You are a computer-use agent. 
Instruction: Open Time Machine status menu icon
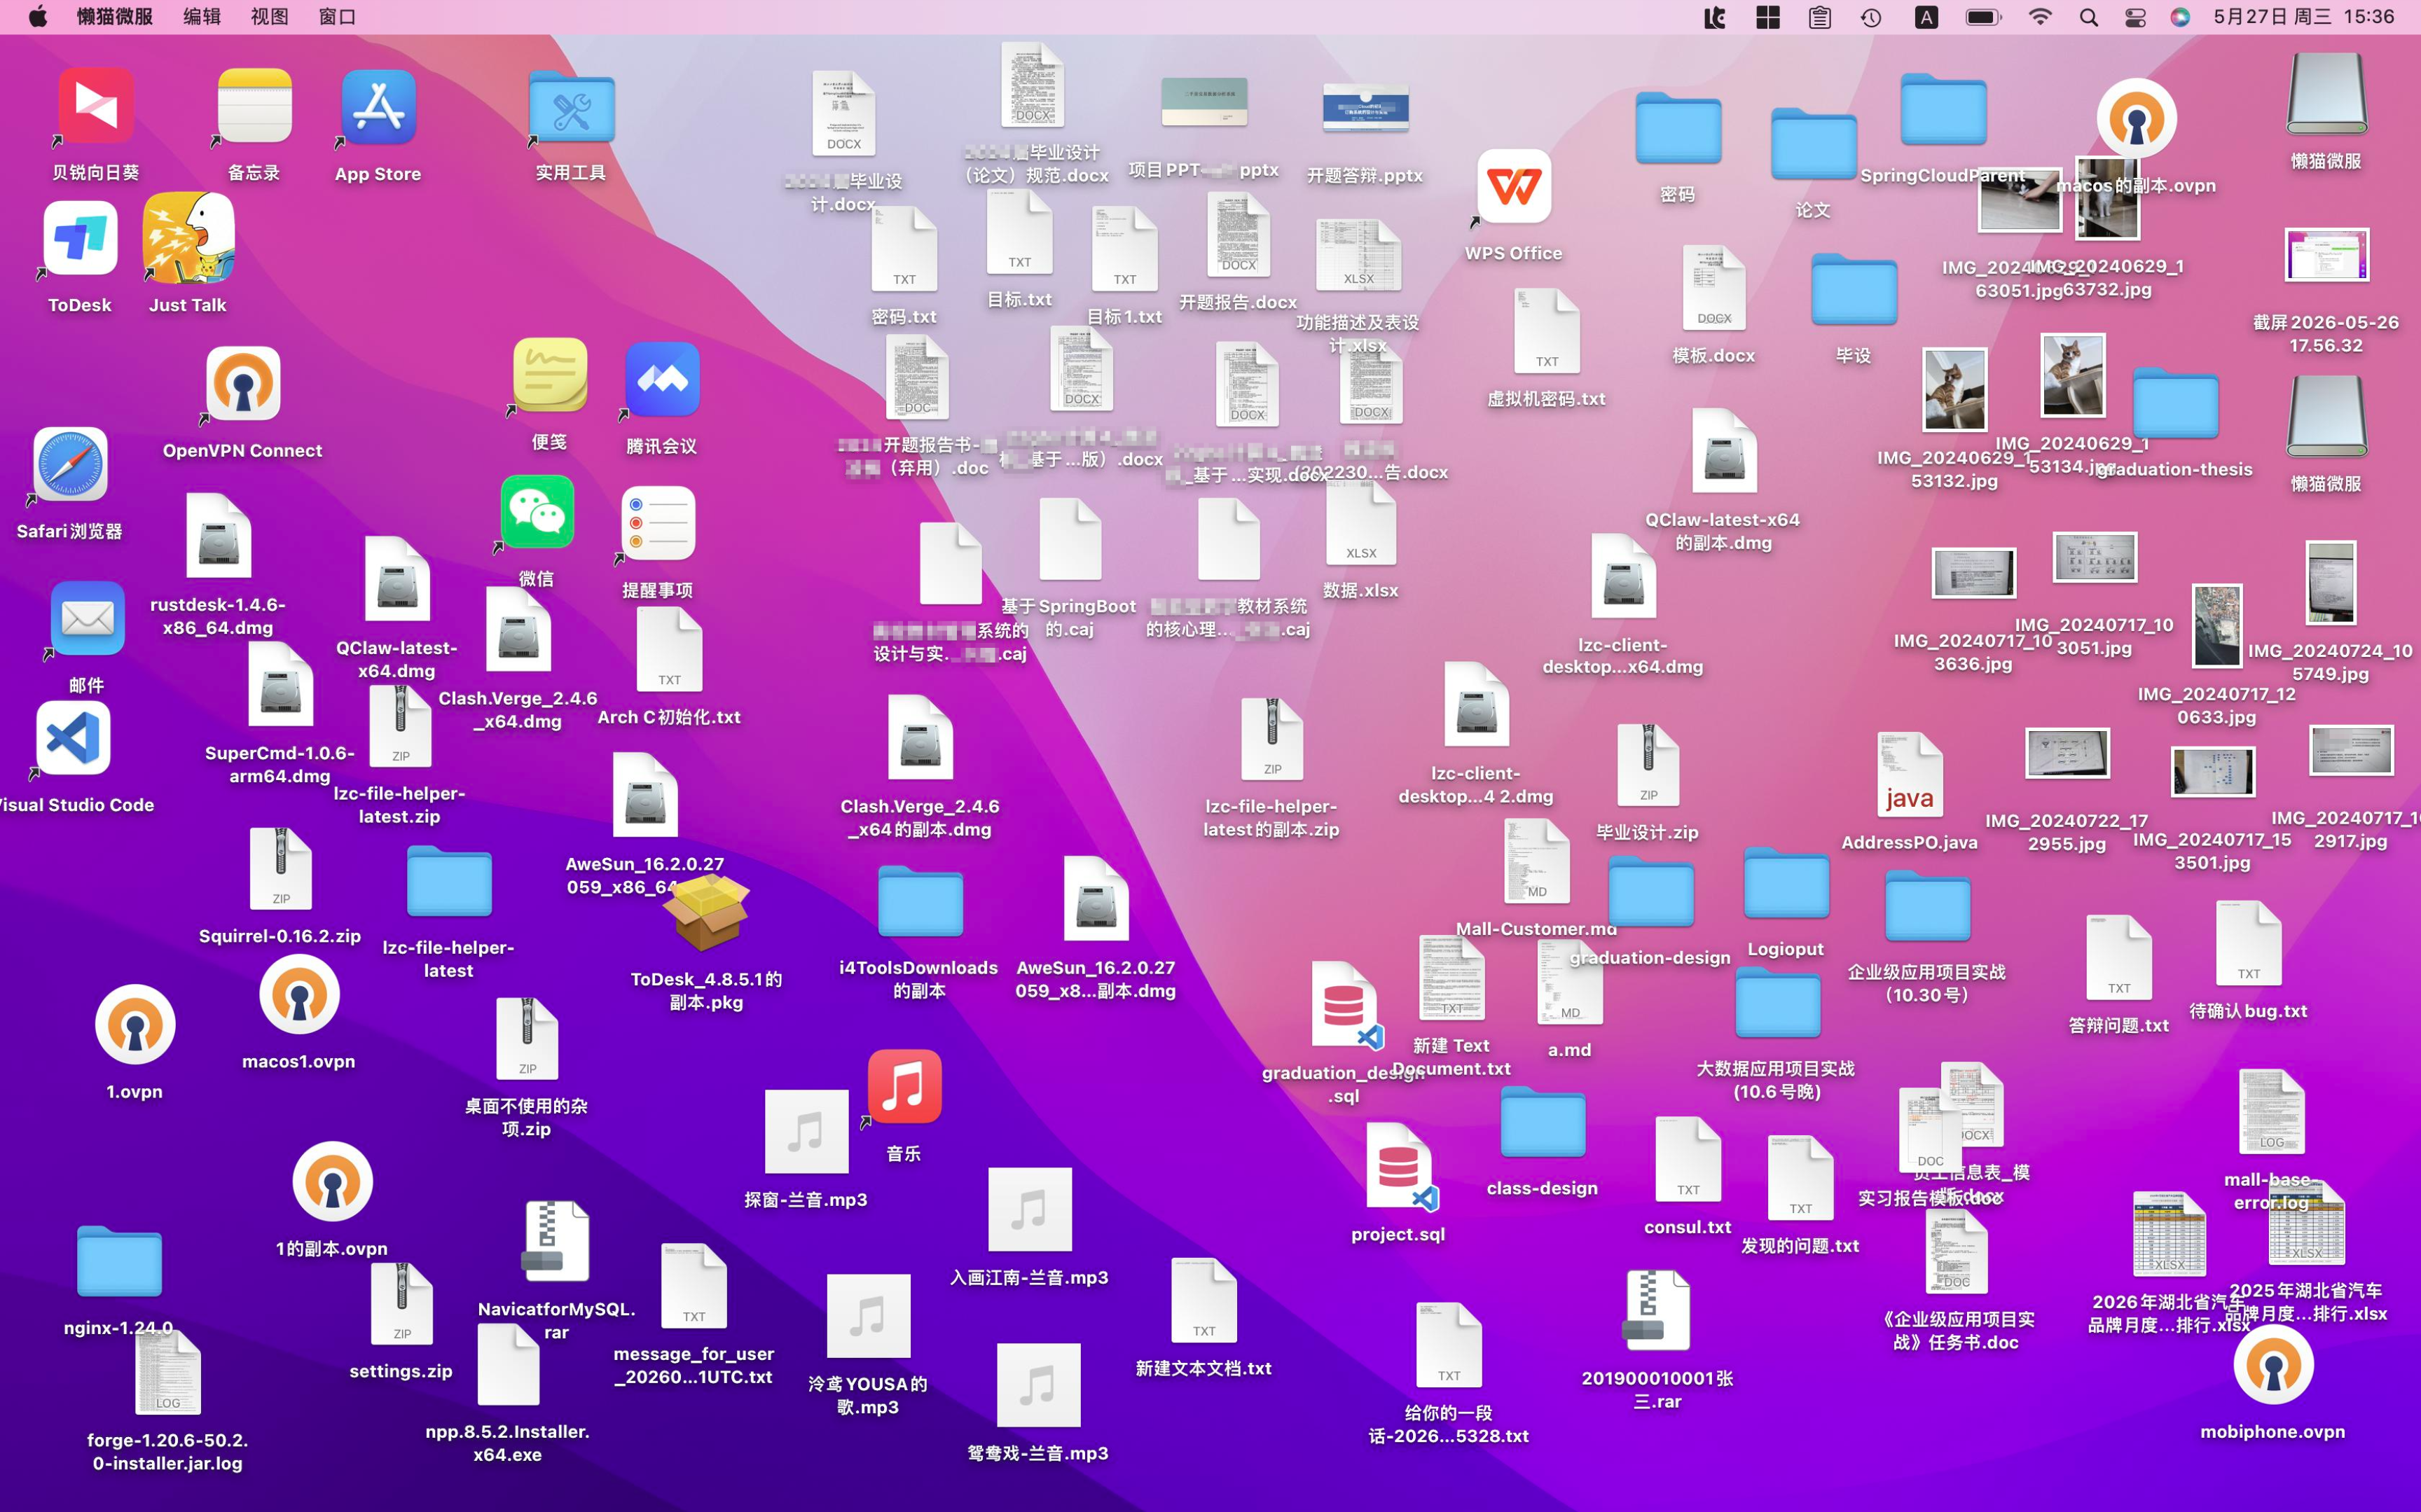tap(1871, 17)
